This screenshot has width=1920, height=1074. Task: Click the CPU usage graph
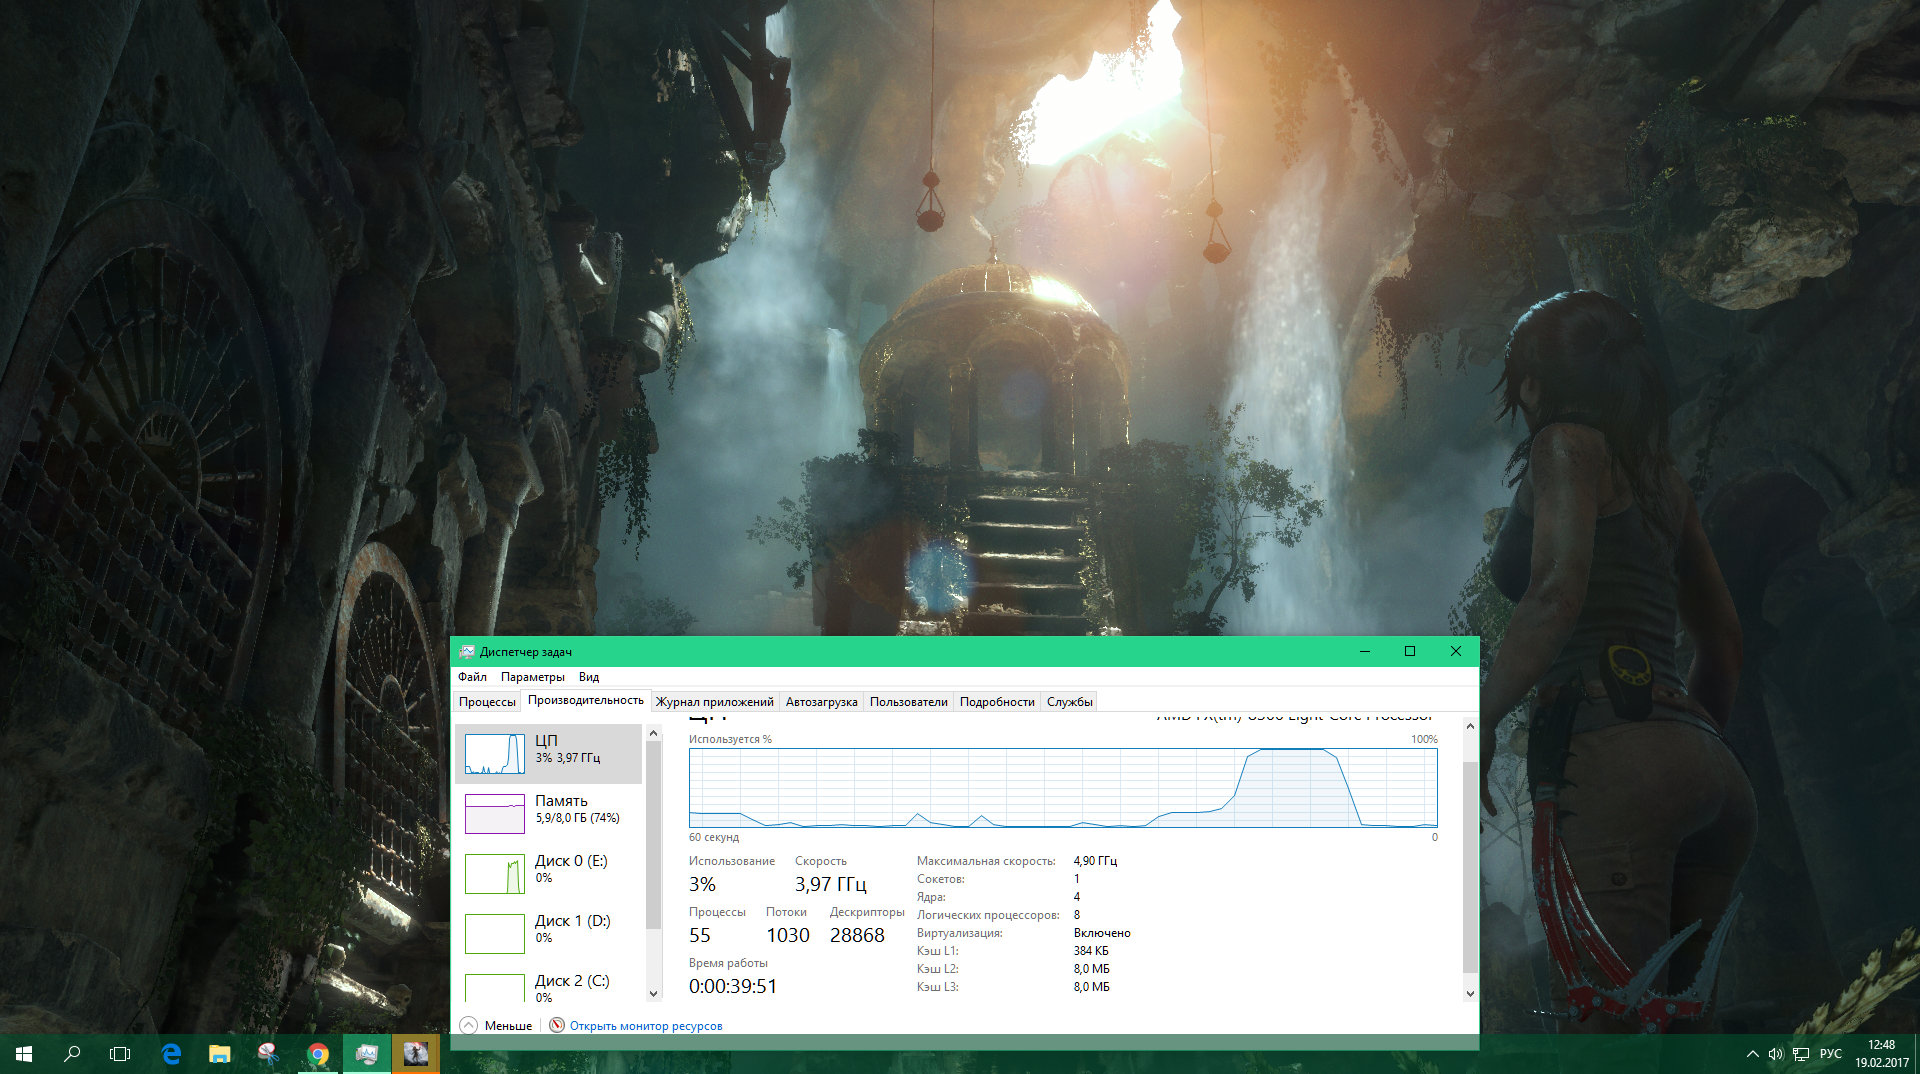[1063, 788]
